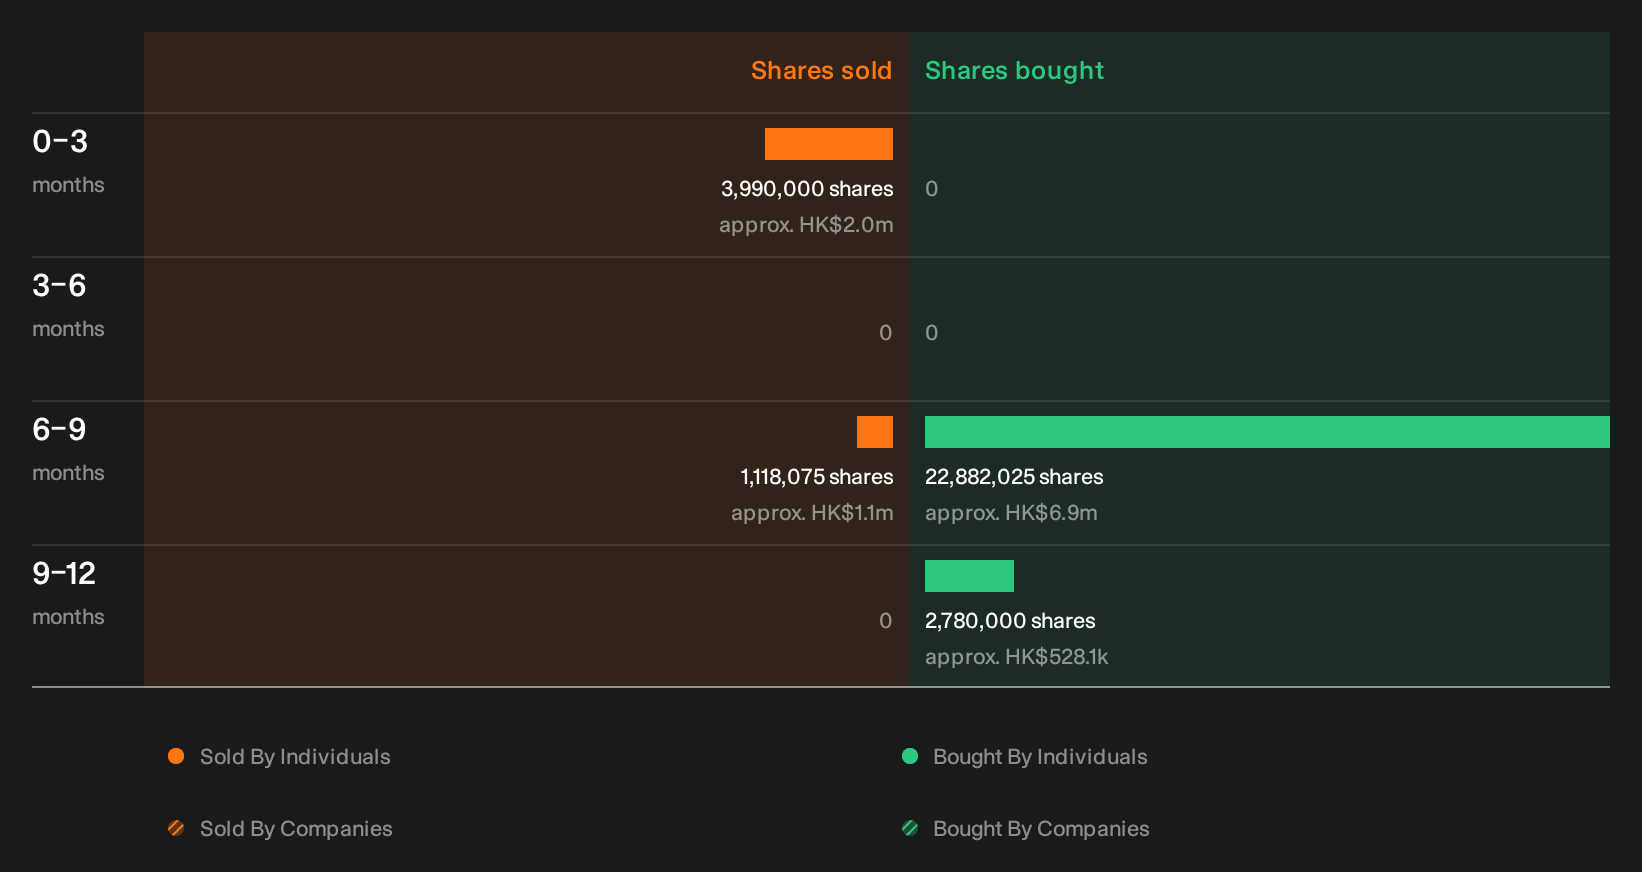This screenshot has height=872, width=1642.
Task: Click the approx. HK$1.1m amount
Action: tap(812, 513)
